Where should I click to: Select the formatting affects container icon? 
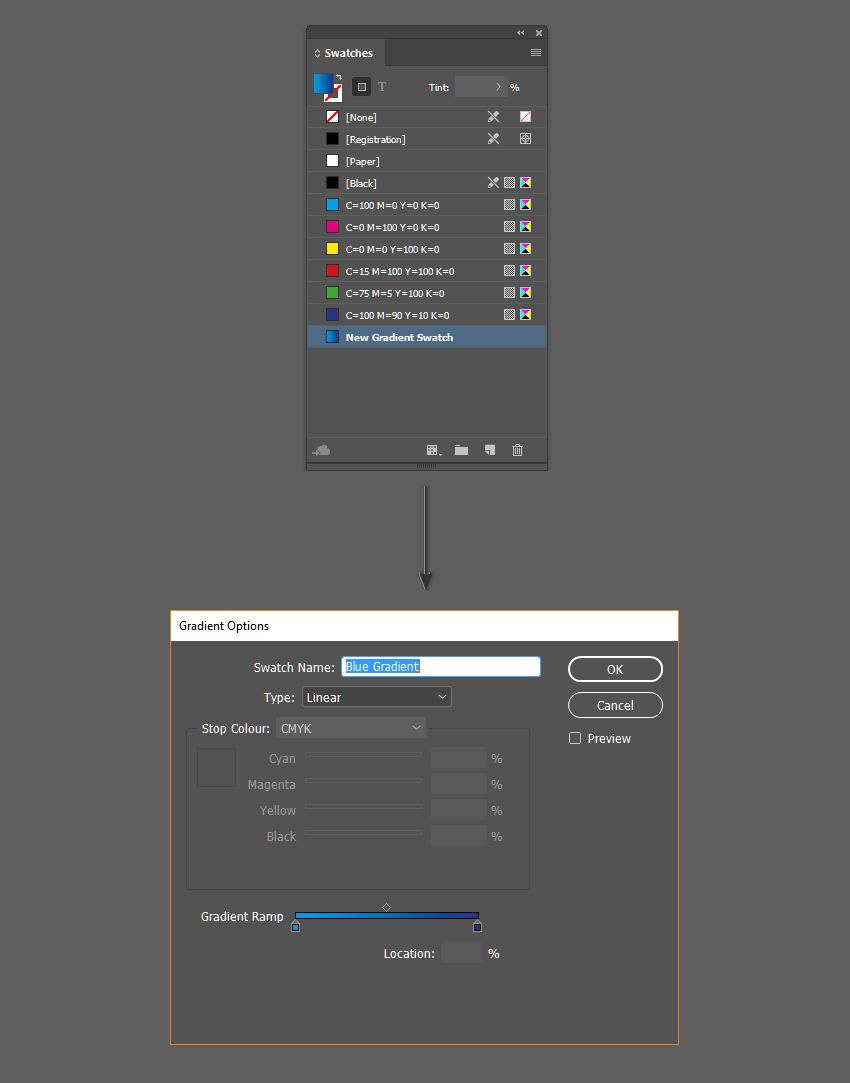(x=361, y=87)
